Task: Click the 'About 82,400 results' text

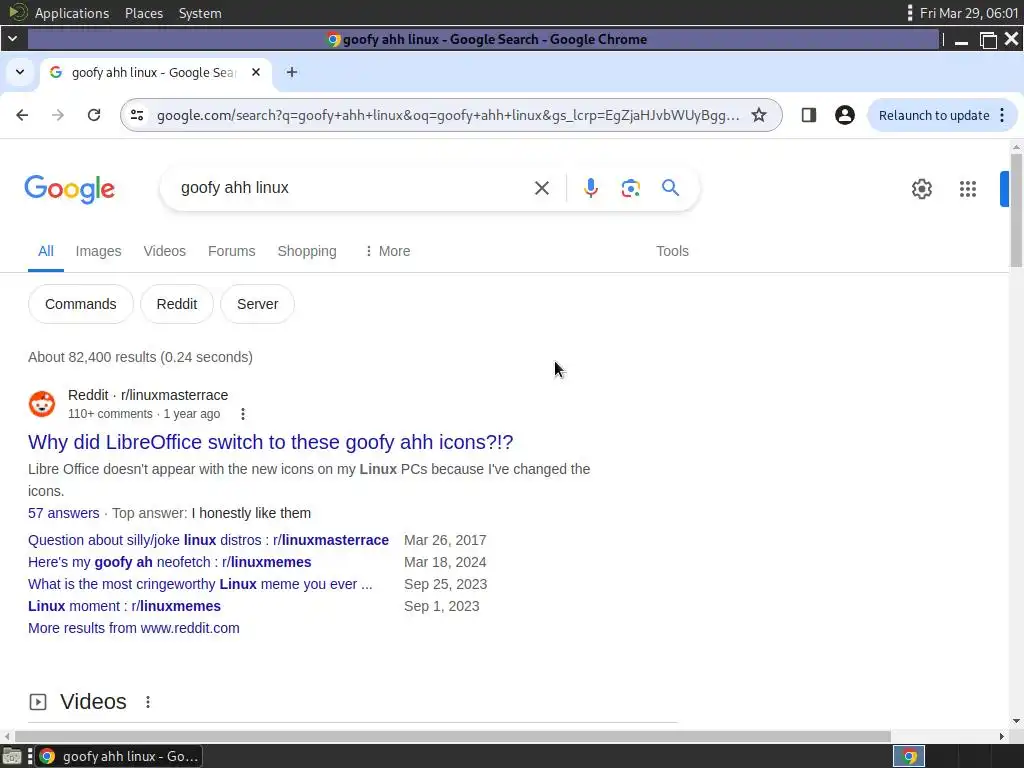Action: pos(140,357)
